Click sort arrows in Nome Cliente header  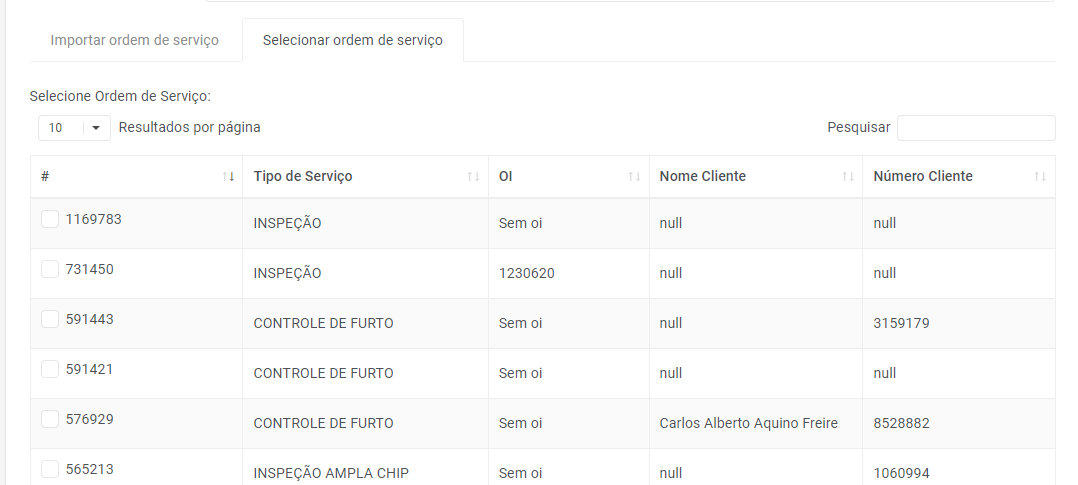point(848,177)
